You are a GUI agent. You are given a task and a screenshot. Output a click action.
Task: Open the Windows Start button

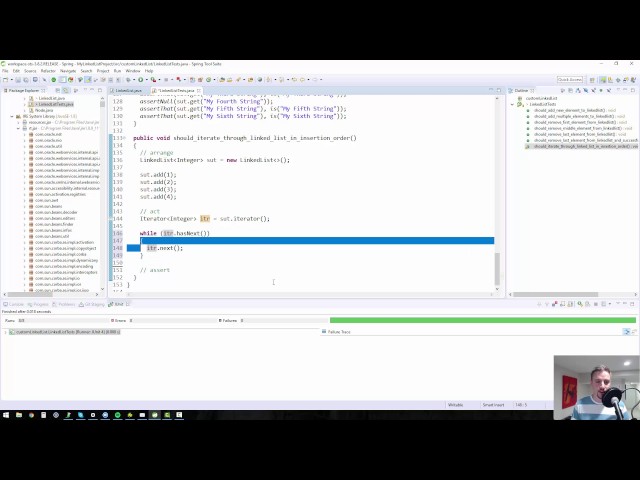tap(6, 415)
